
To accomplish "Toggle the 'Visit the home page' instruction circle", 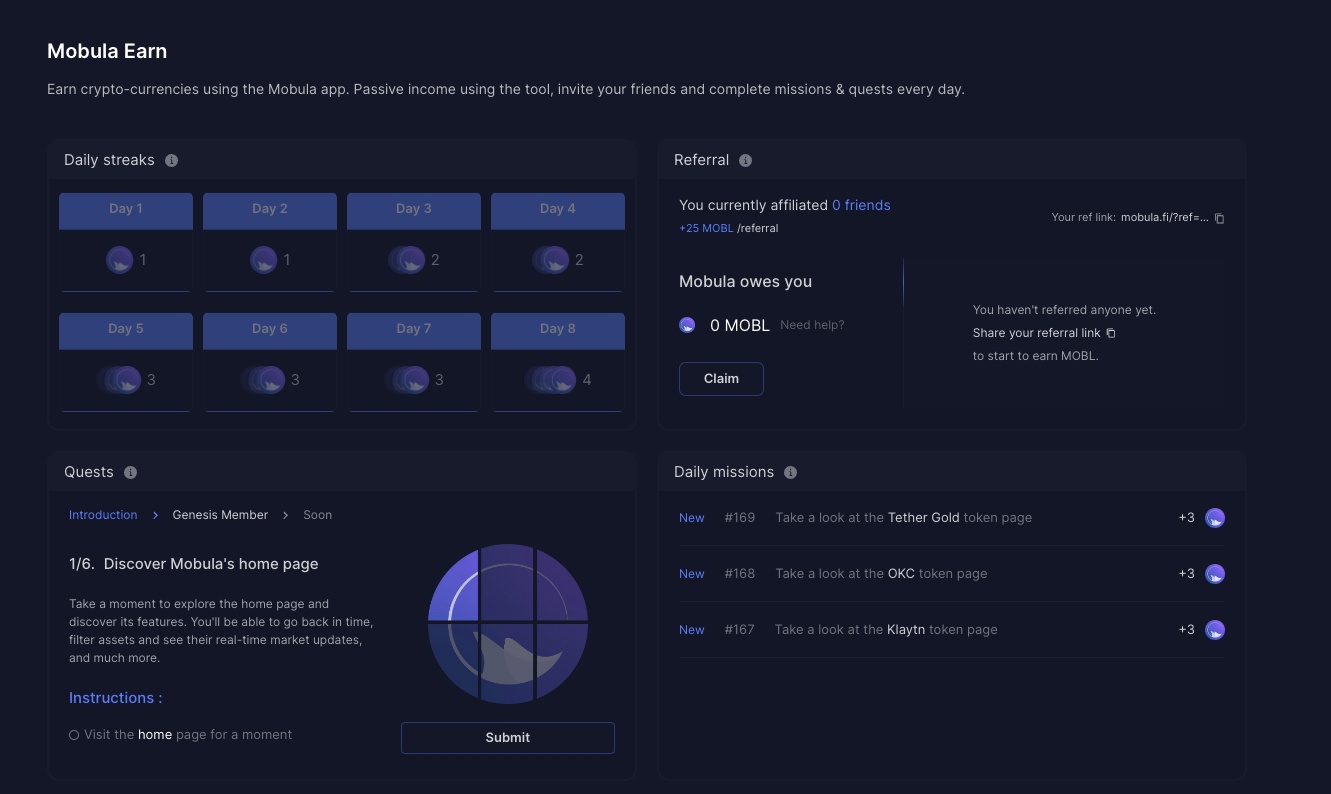I will 74,735.
